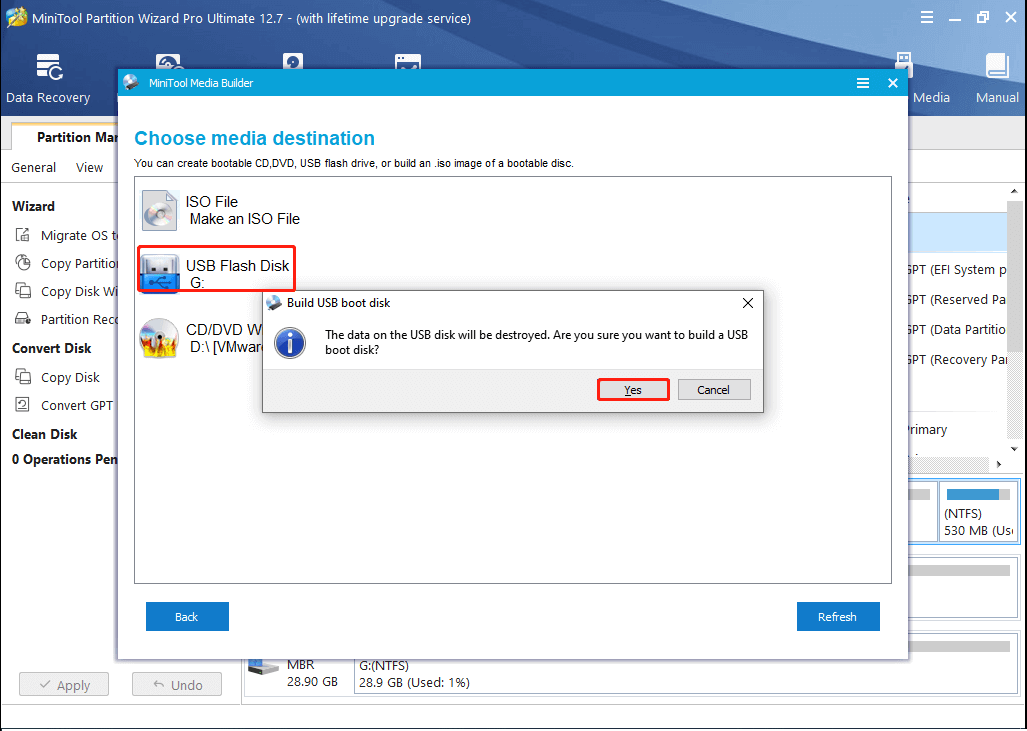Cancel the Build USB boot disk dialog

click(714, 389)
